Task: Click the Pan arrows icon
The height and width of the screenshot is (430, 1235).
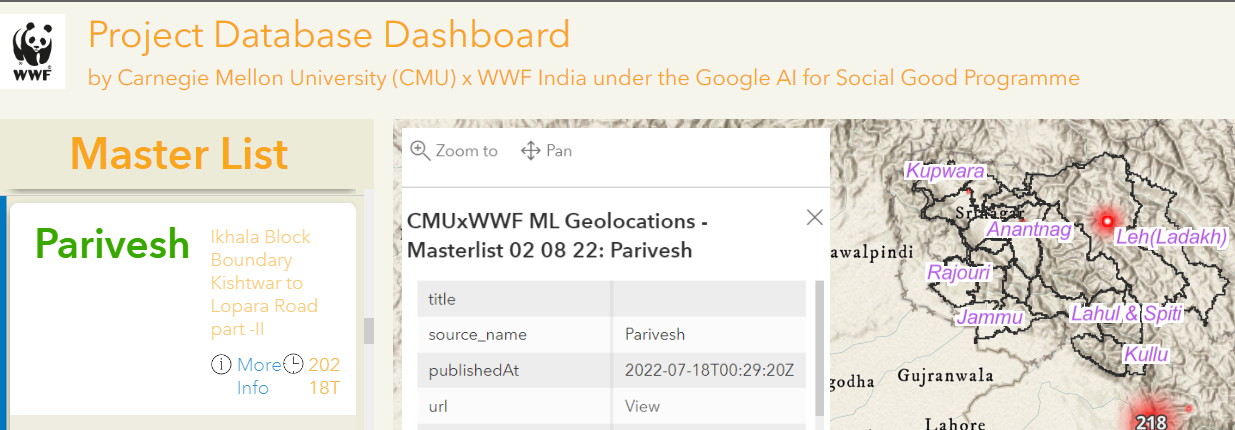Action: [531, 151]
